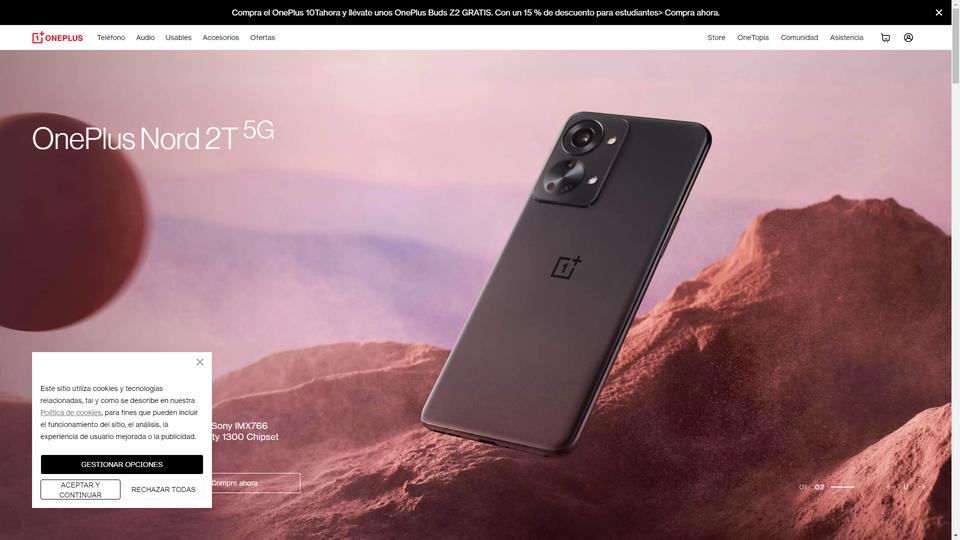Close the cookie notice with X

(x=200, y=362)
